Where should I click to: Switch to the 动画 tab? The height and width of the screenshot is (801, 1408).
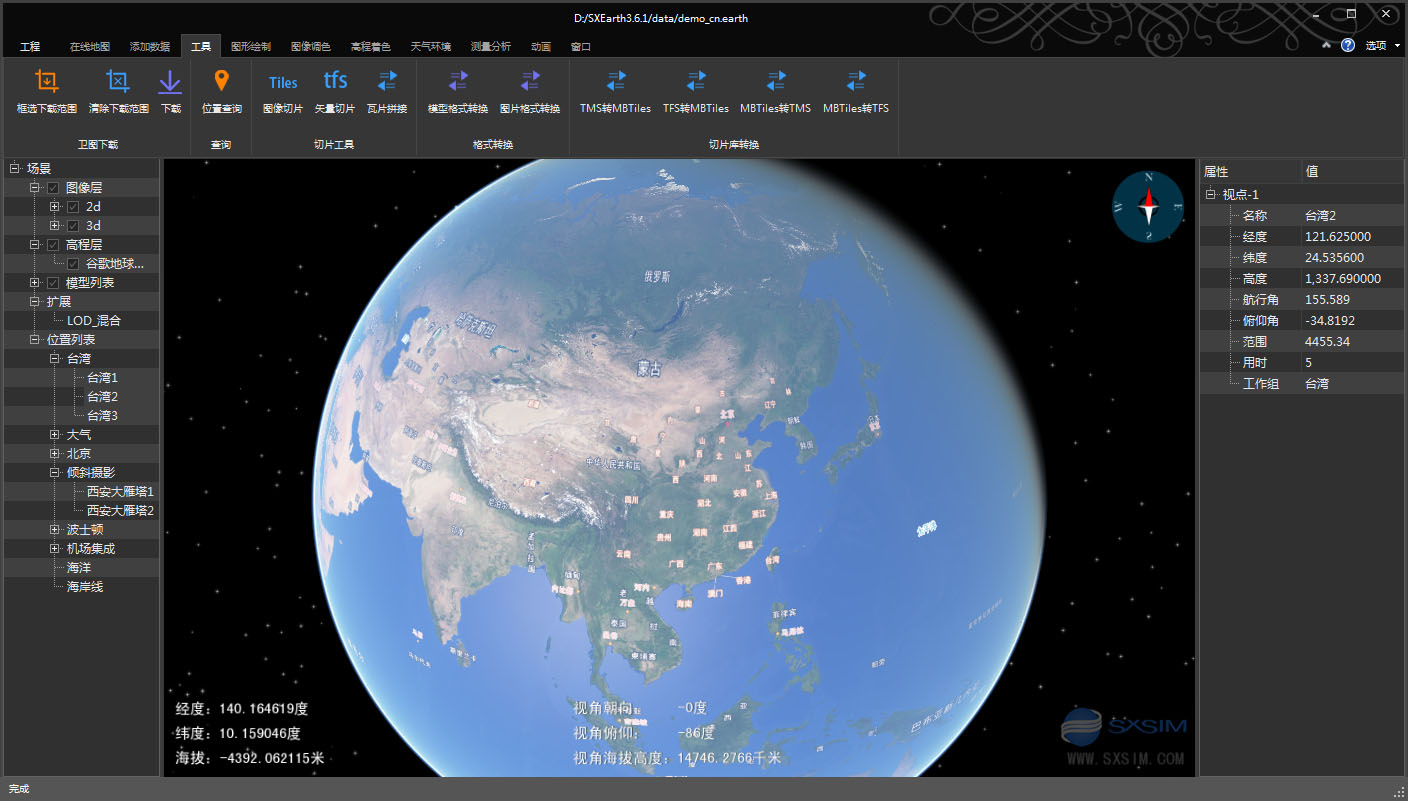click(541, 46)
